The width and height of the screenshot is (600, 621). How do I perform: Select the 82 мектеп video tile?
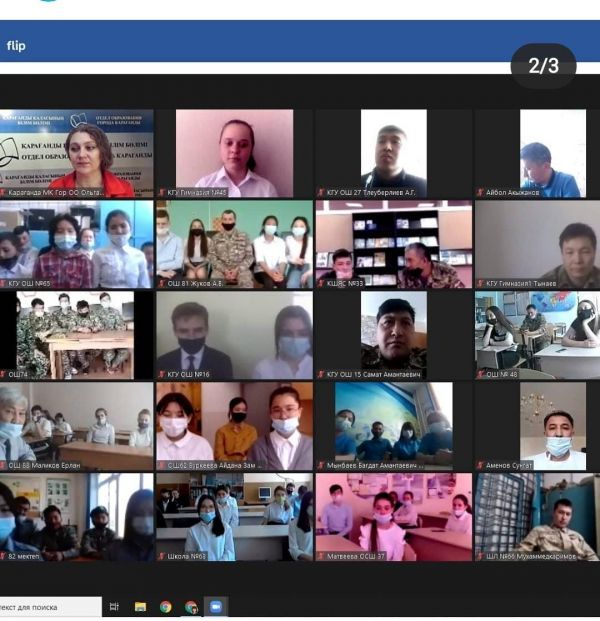76,514
